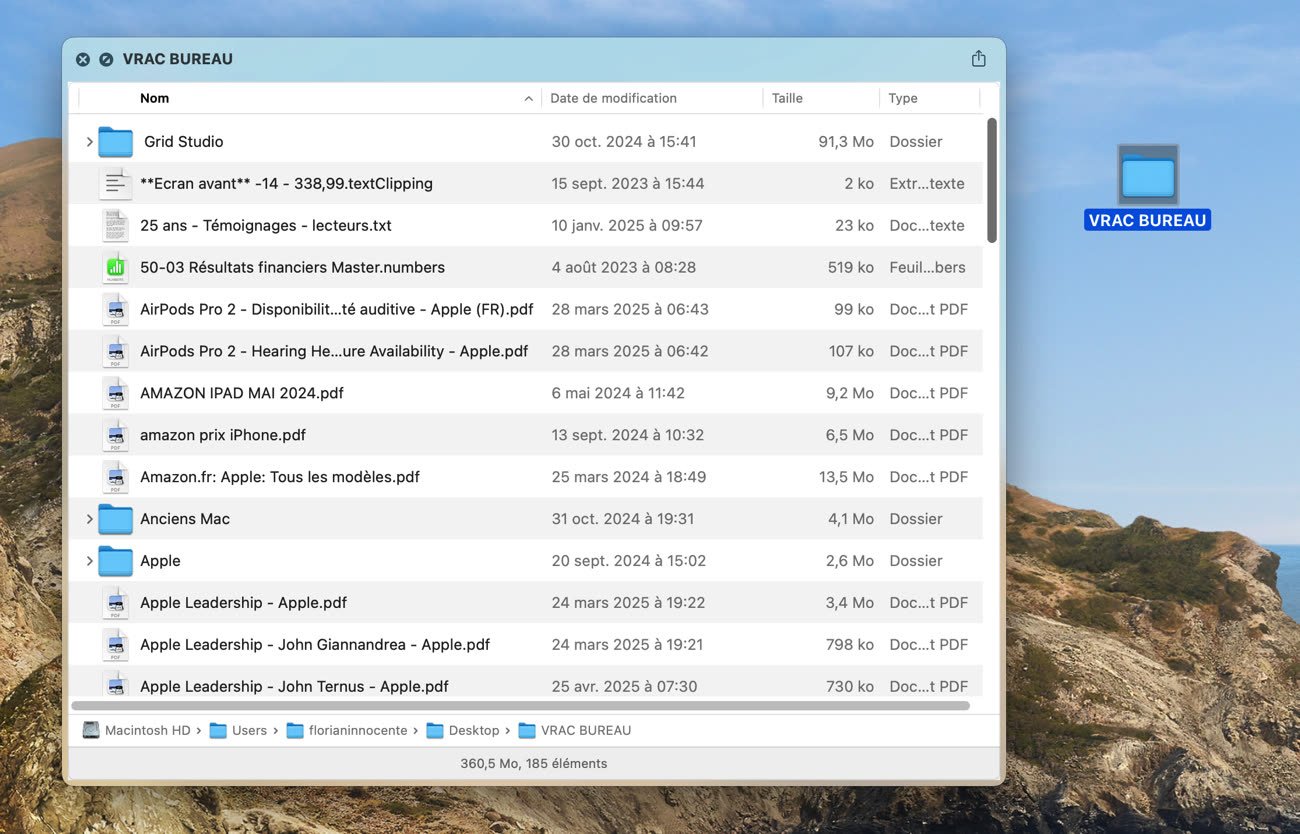Viewport: 1300px width, 834px height.
Task: Click status text 360,5 Mo, 185 éléments
Action: coord(534,764)
